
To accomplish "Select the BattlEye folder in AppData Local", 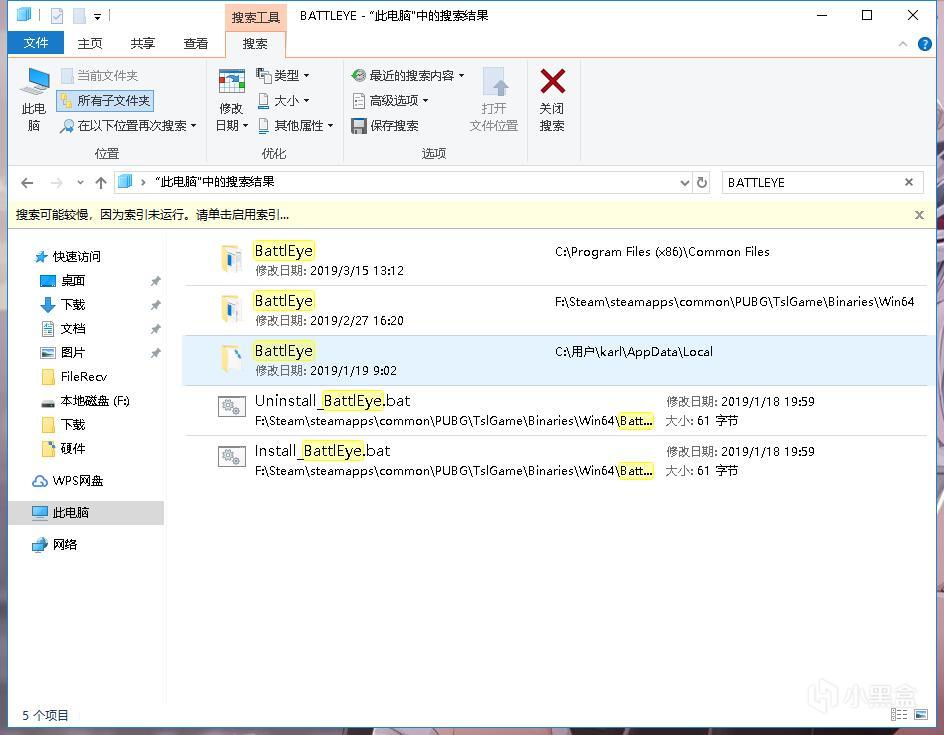I will pos(284,351).
